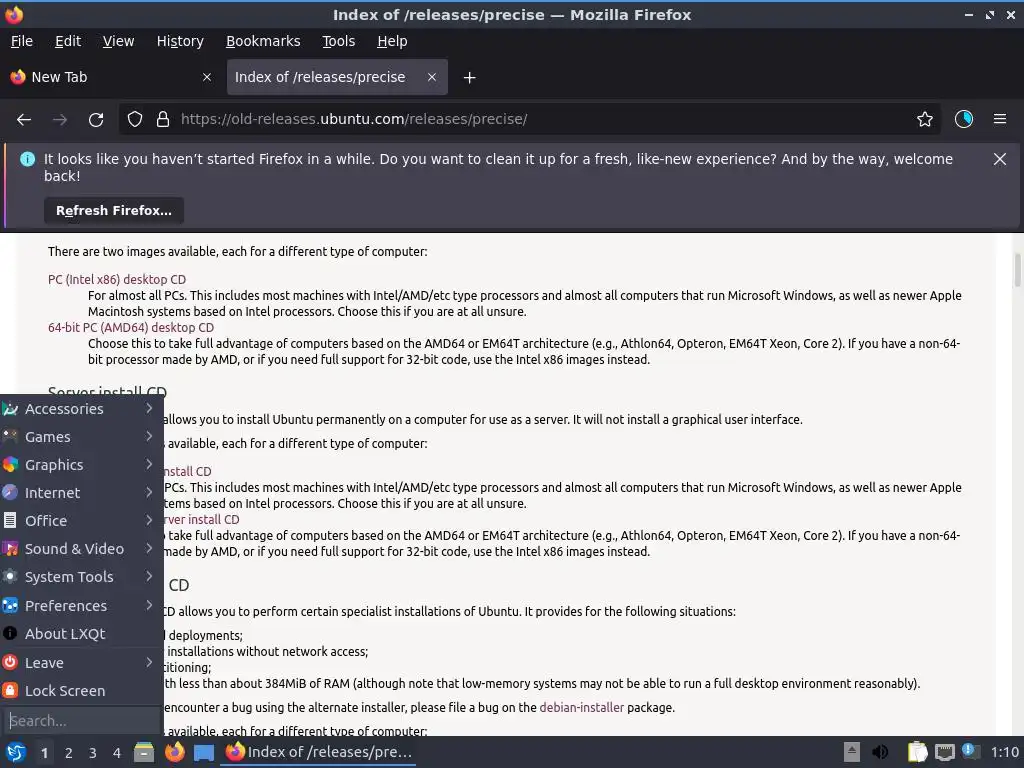Open the tracking protection shield icon
The height and width of the screenshot is (768, 1024).
(x=135, y=120)
